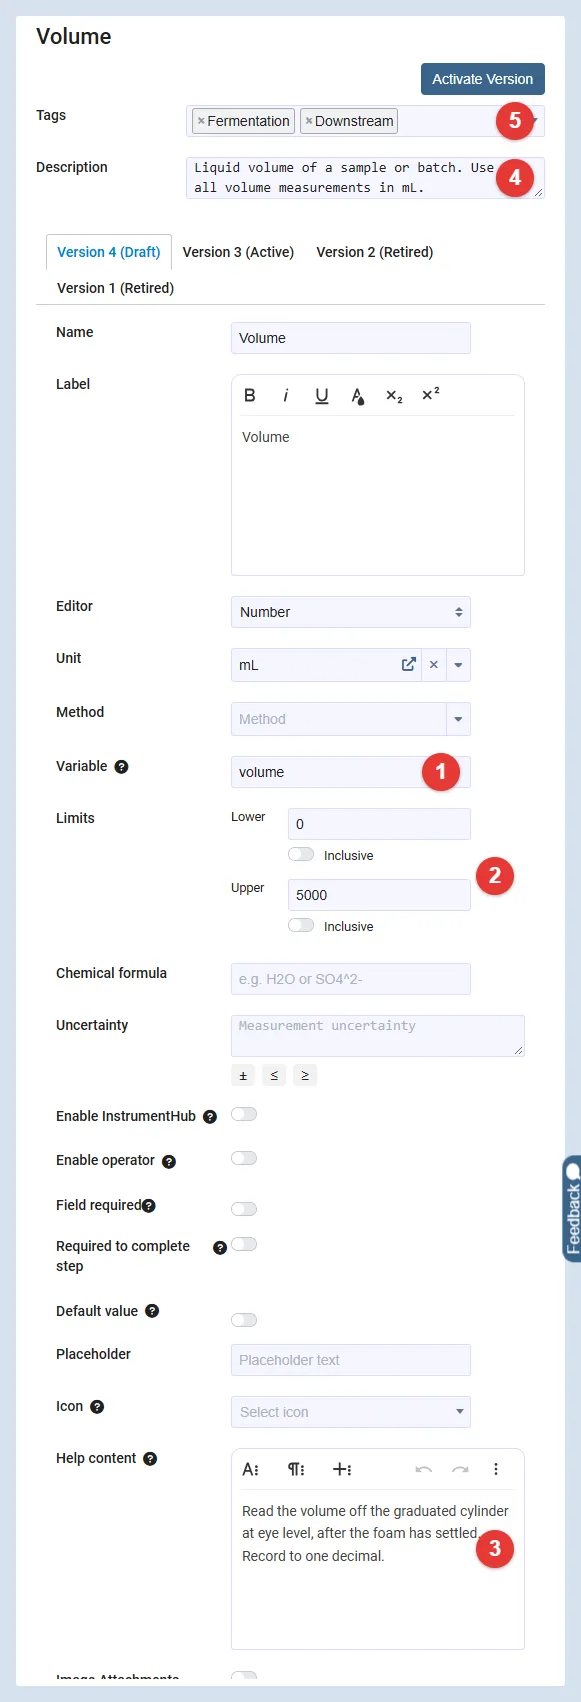Image resolution: width=581 pixels, height=1702 pixels.
Task: Toggle the Lower limit Inclusive switch
Action: click(301, 854)
